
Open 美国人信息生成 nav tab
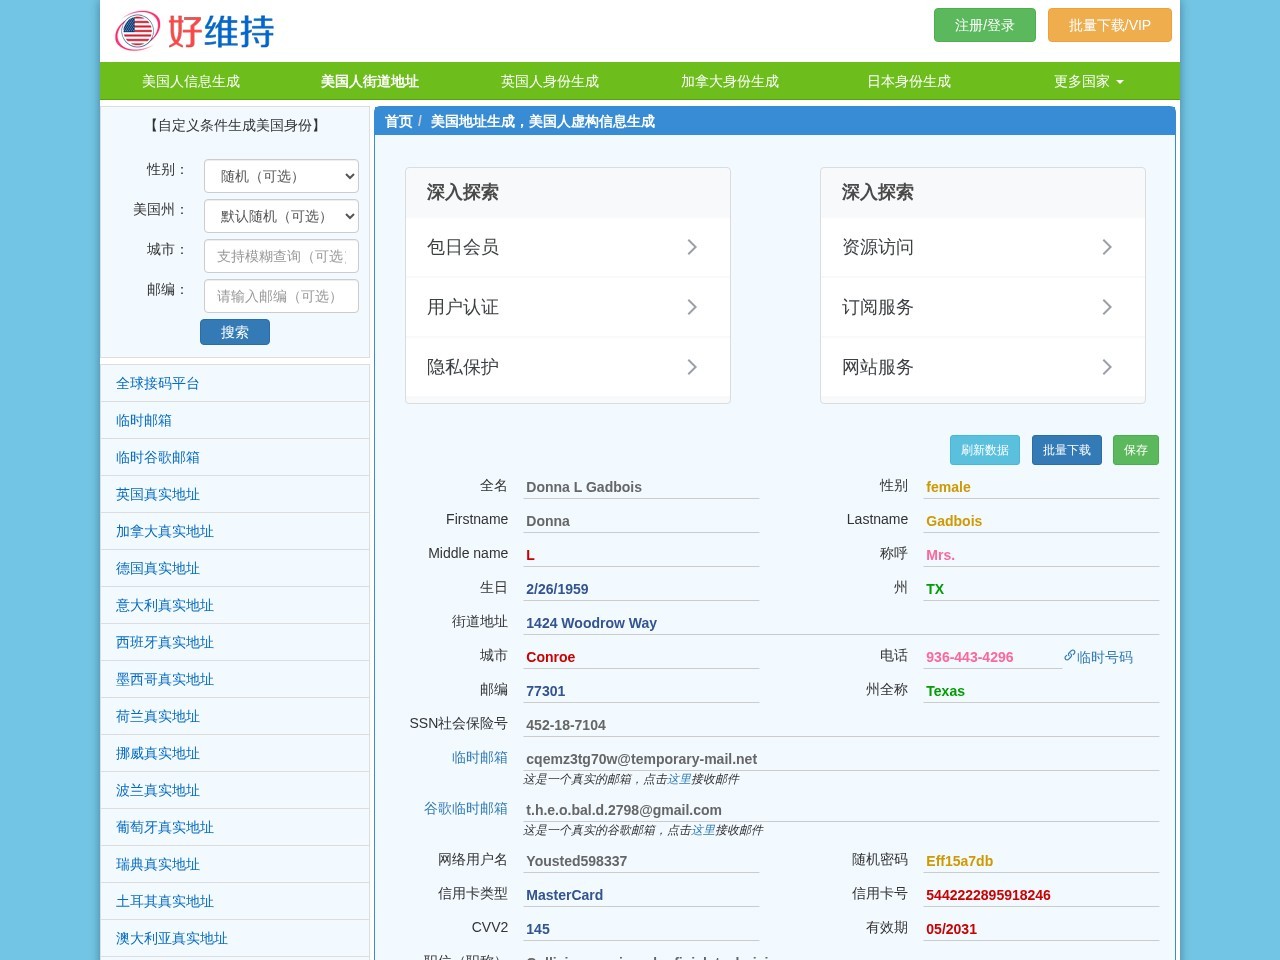pos(191,81)
